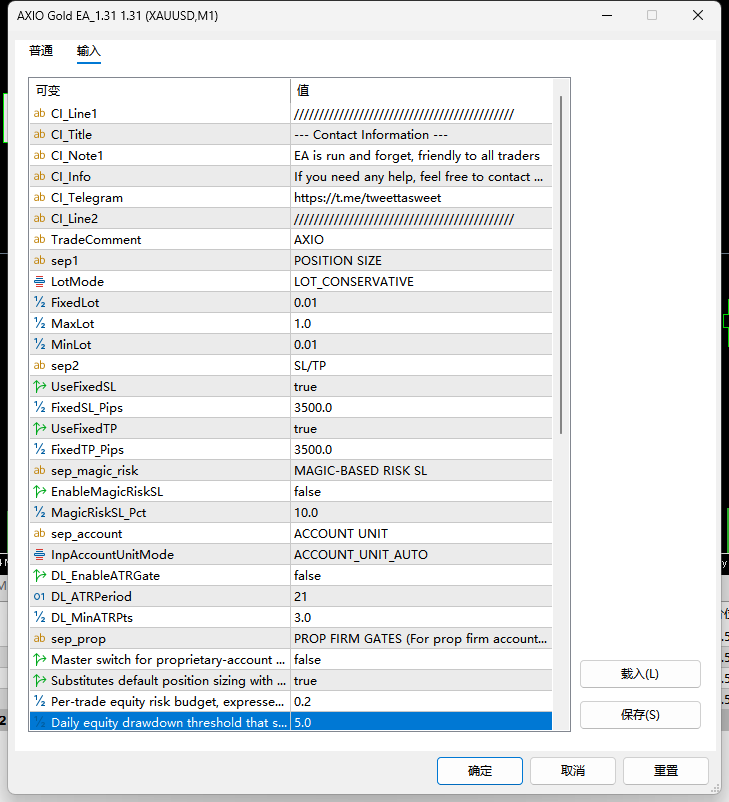The image size is (729, 802).
Task: Click the bool icon beside Substitutes default position row
Action: pos(39,680)
